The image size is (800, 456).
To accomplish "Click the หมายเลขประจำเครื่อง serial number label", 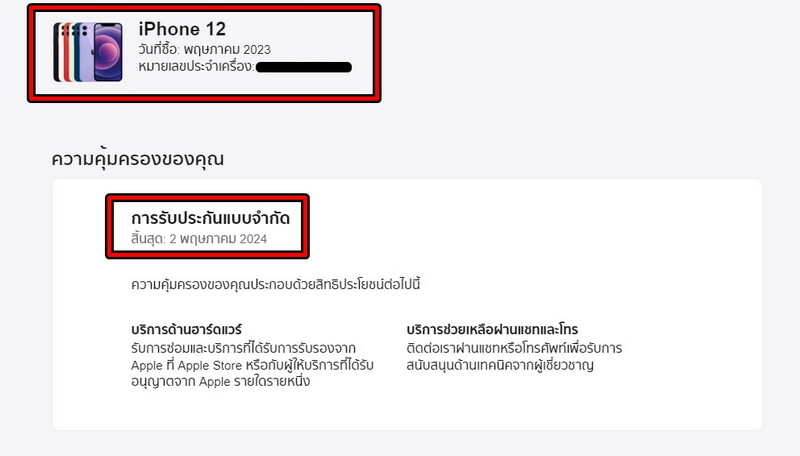I will coord(196,66).
